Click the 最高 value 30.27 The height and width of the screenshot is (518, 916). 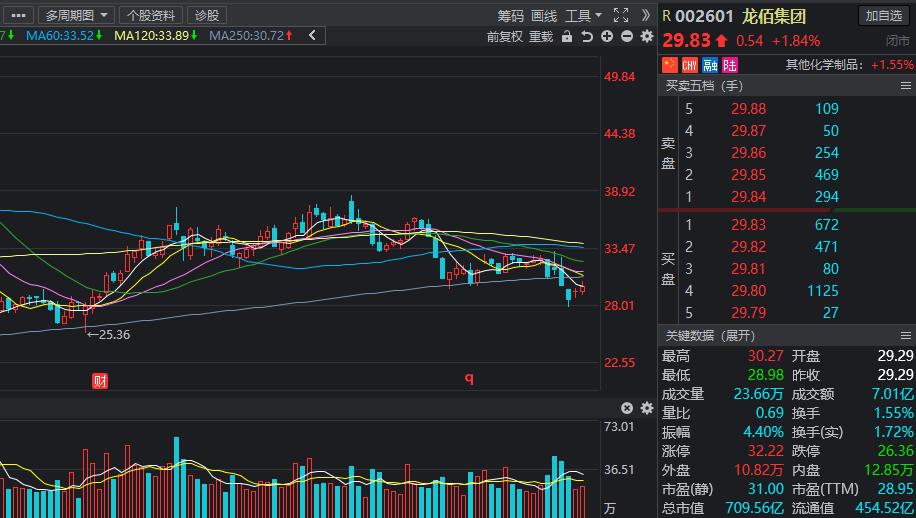[765, 356]
